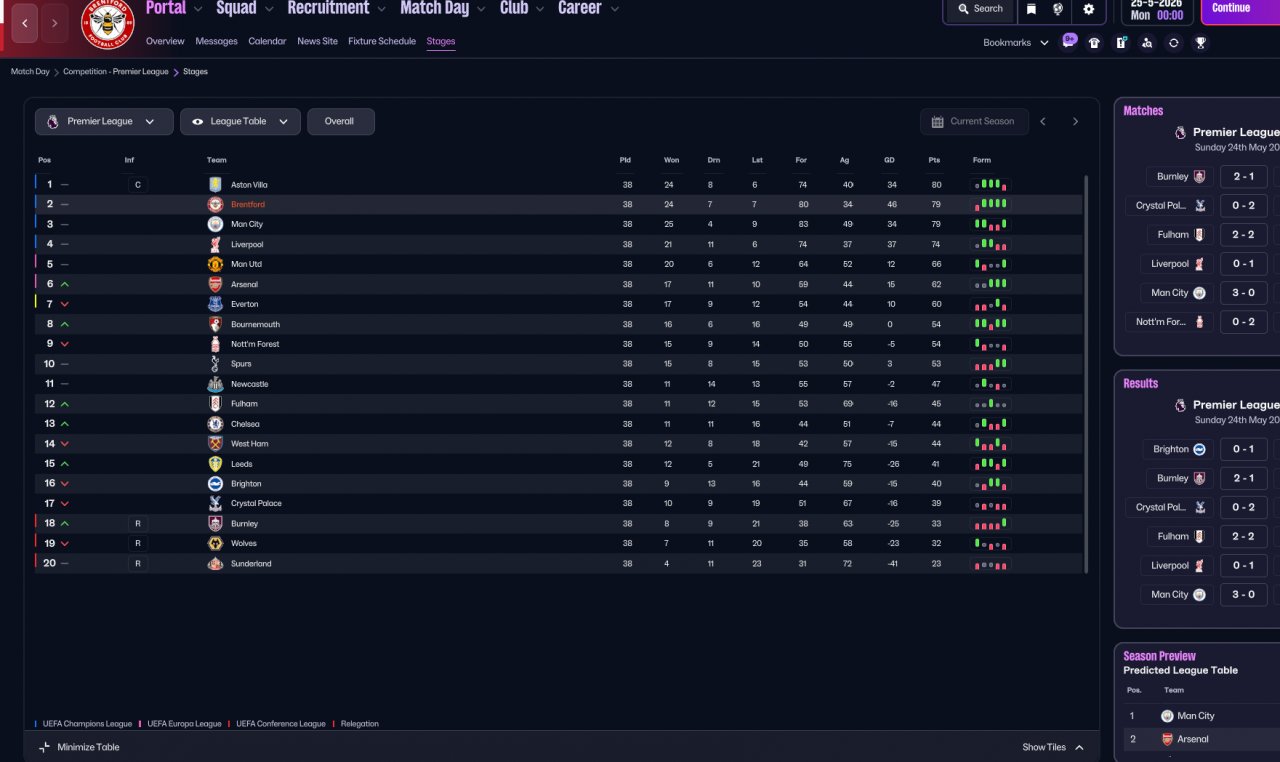
Task: Go to the previous season arrow
Action: 1043,121
